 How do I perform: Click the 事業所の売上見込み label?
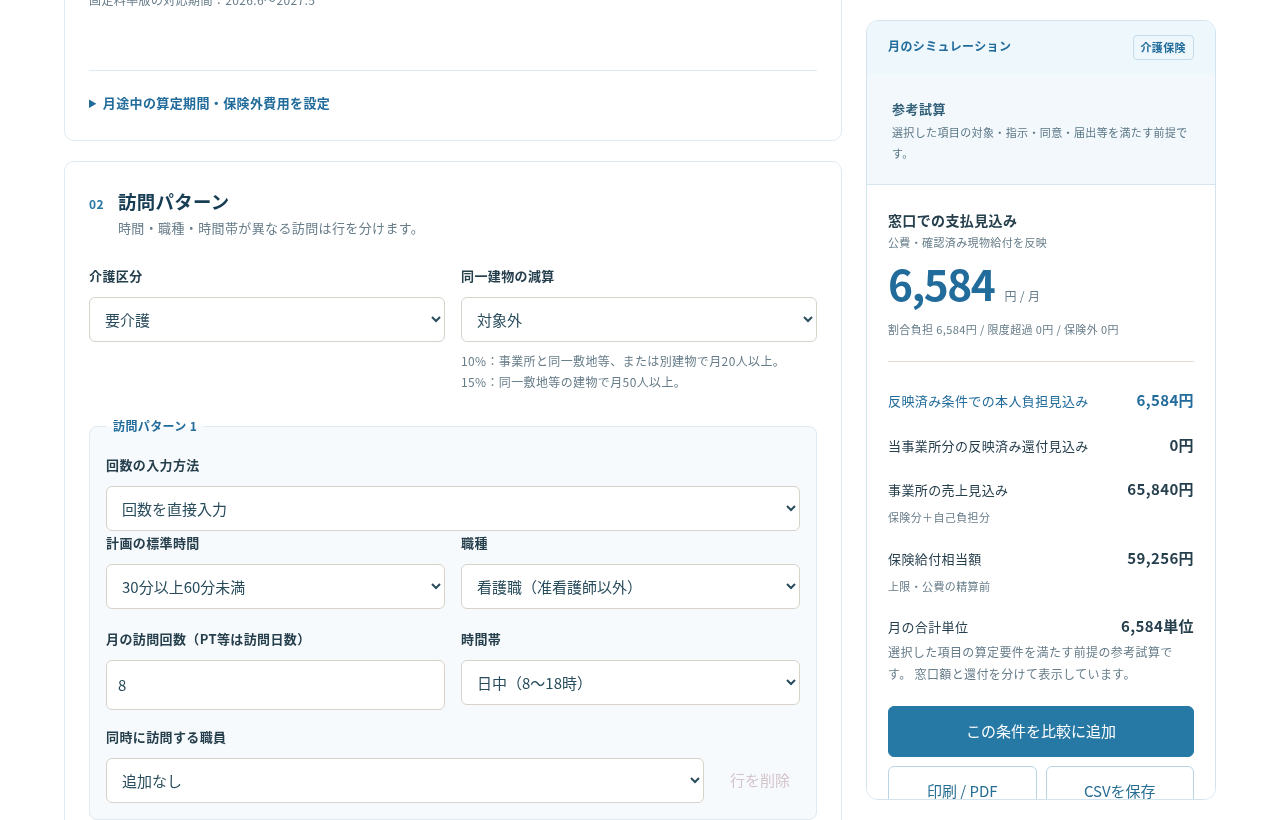pyautogui.click(x=948, y=490)
